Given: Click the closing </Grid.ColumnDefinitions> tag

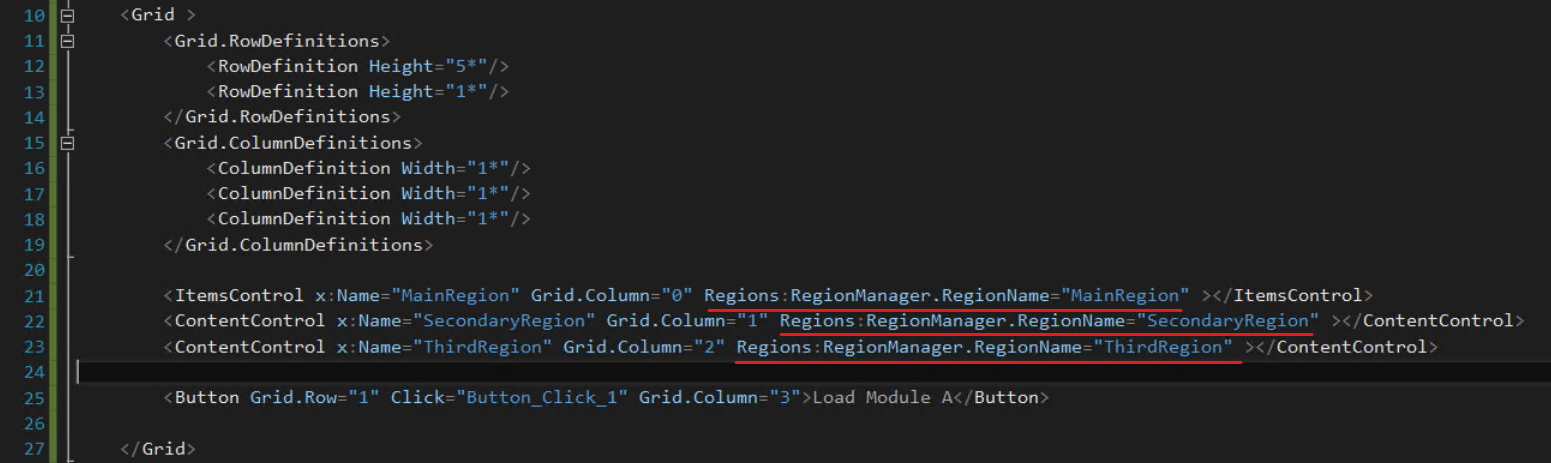Looking at the screenshot, I should coord(298,245).
